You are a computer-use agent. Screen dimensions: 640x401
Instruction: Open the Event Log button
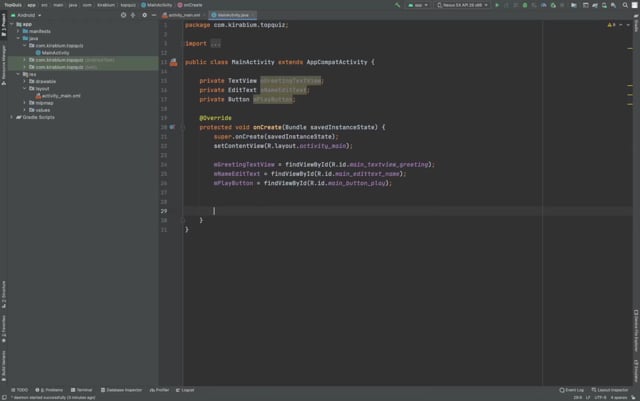coord(571,390)
